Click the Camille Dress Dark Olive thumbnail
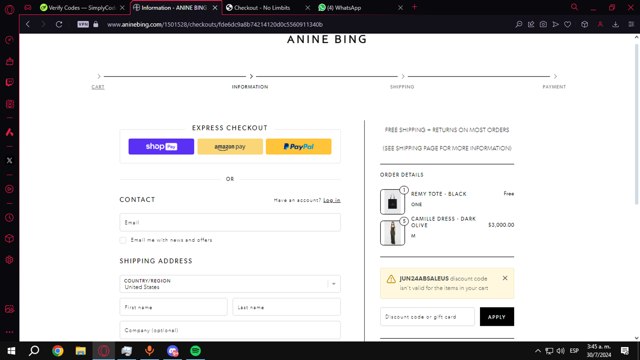The height and width of the screenshot is (360, 640). (x=392, y=233)
